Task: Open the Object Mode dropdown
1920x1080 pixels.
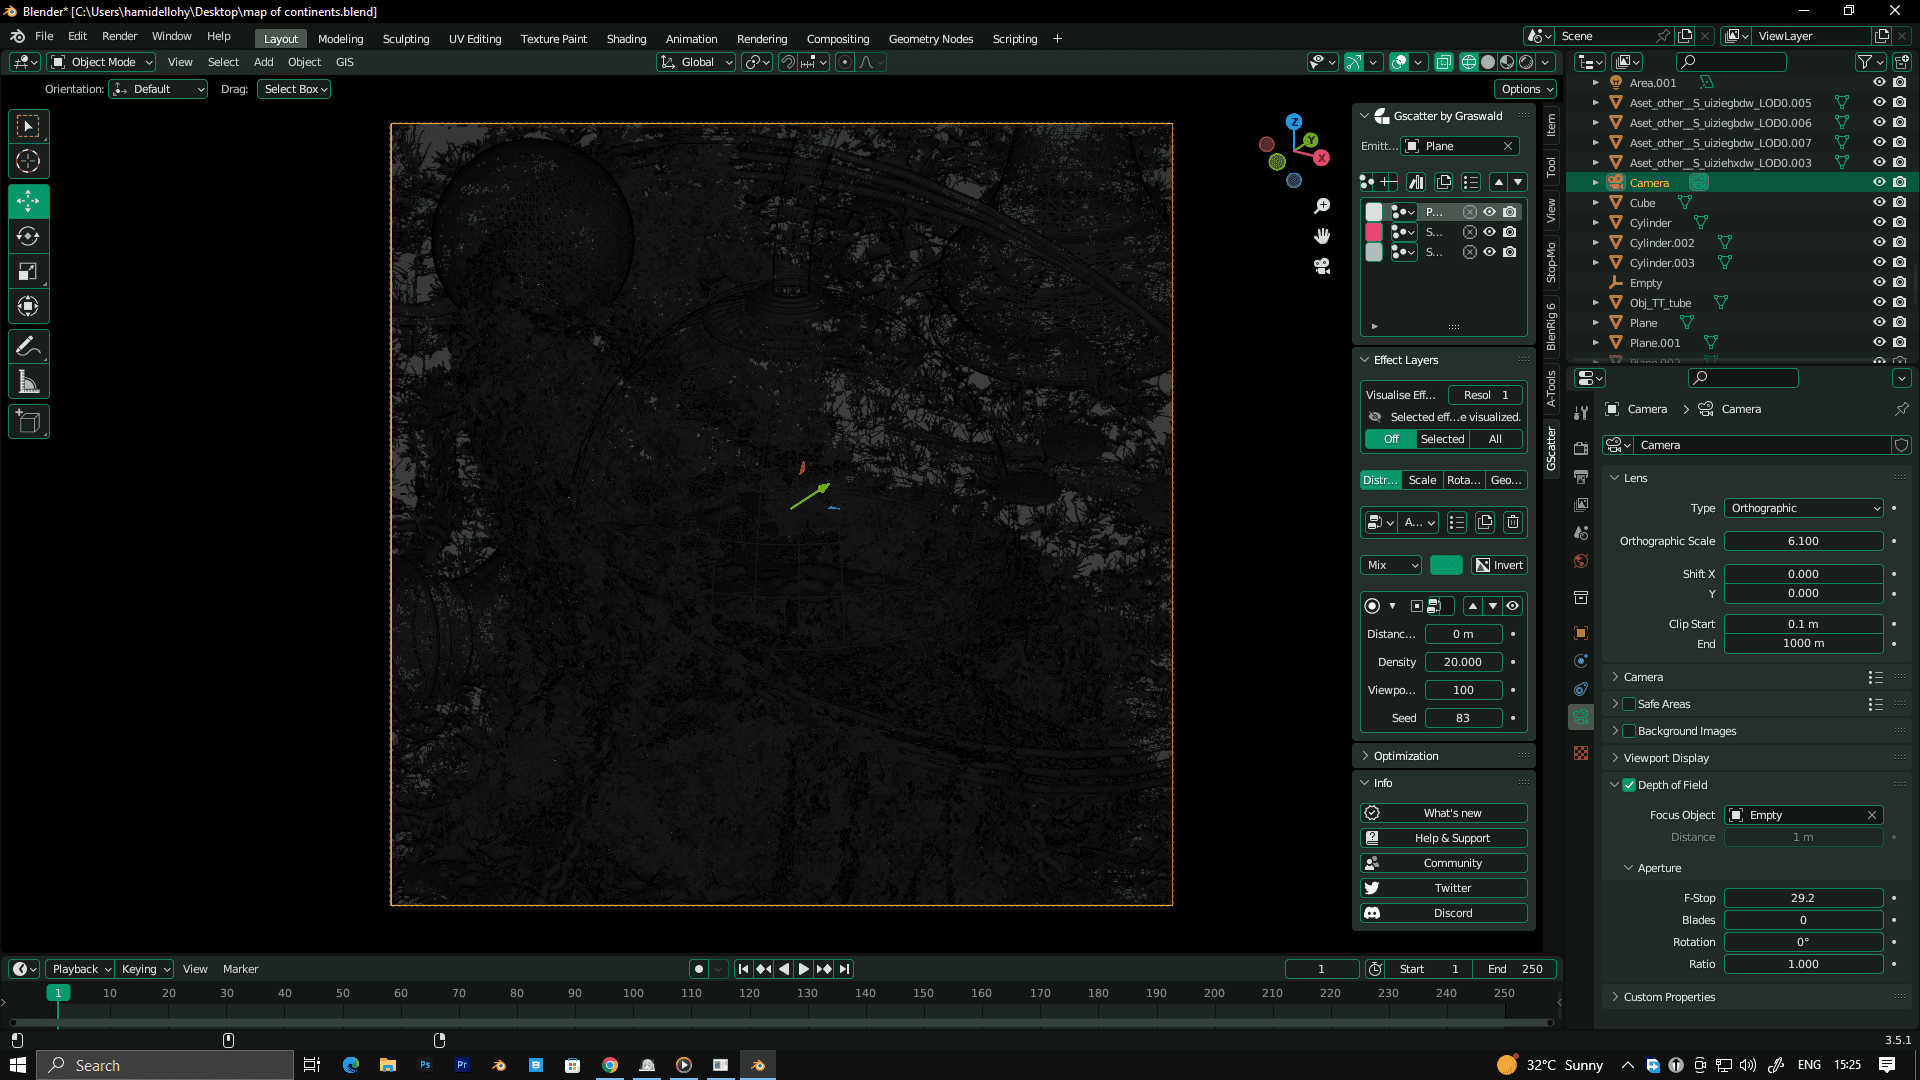Action: (101, 62)
